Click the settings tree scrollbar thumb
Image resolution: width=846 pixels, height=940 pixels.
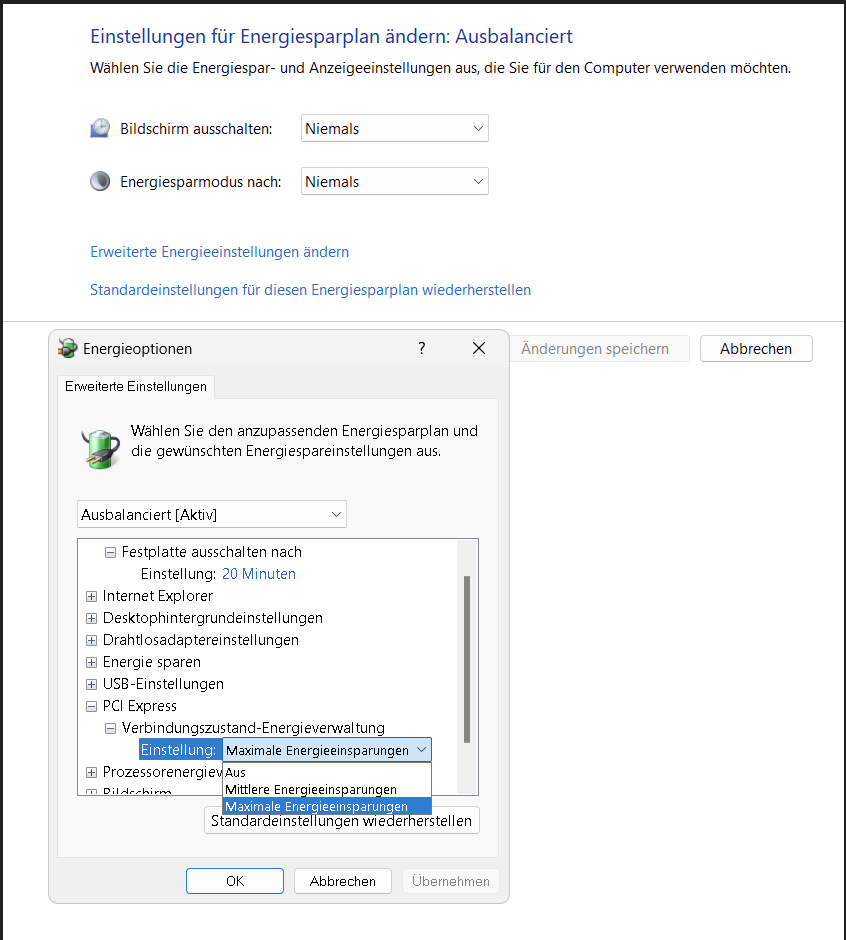pyautogui.click(x=467, y=659)
